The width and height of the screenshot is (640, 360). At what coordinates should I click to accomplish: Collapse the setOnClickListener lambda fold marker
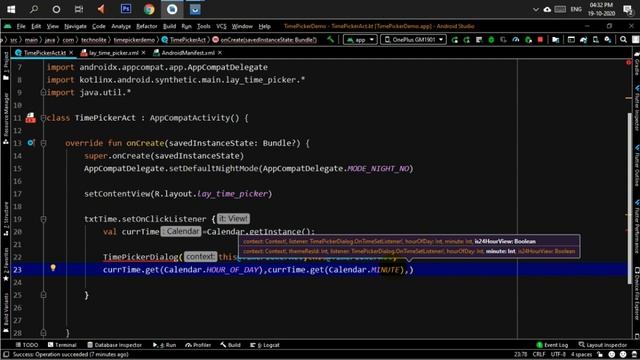pyautogui.click(x=43, y=219)
